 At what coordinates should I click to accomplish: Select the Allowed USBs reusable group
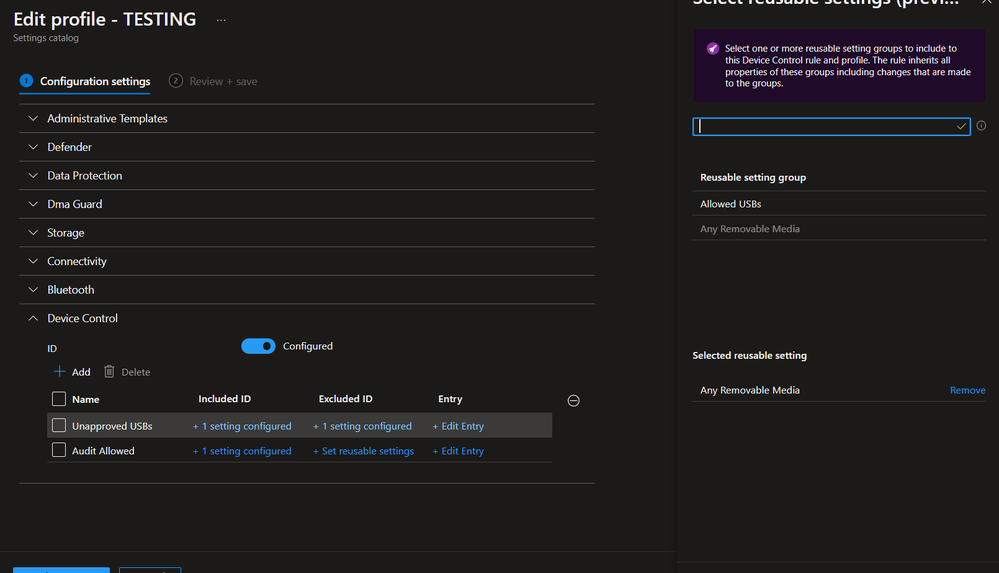coord(839,204)
